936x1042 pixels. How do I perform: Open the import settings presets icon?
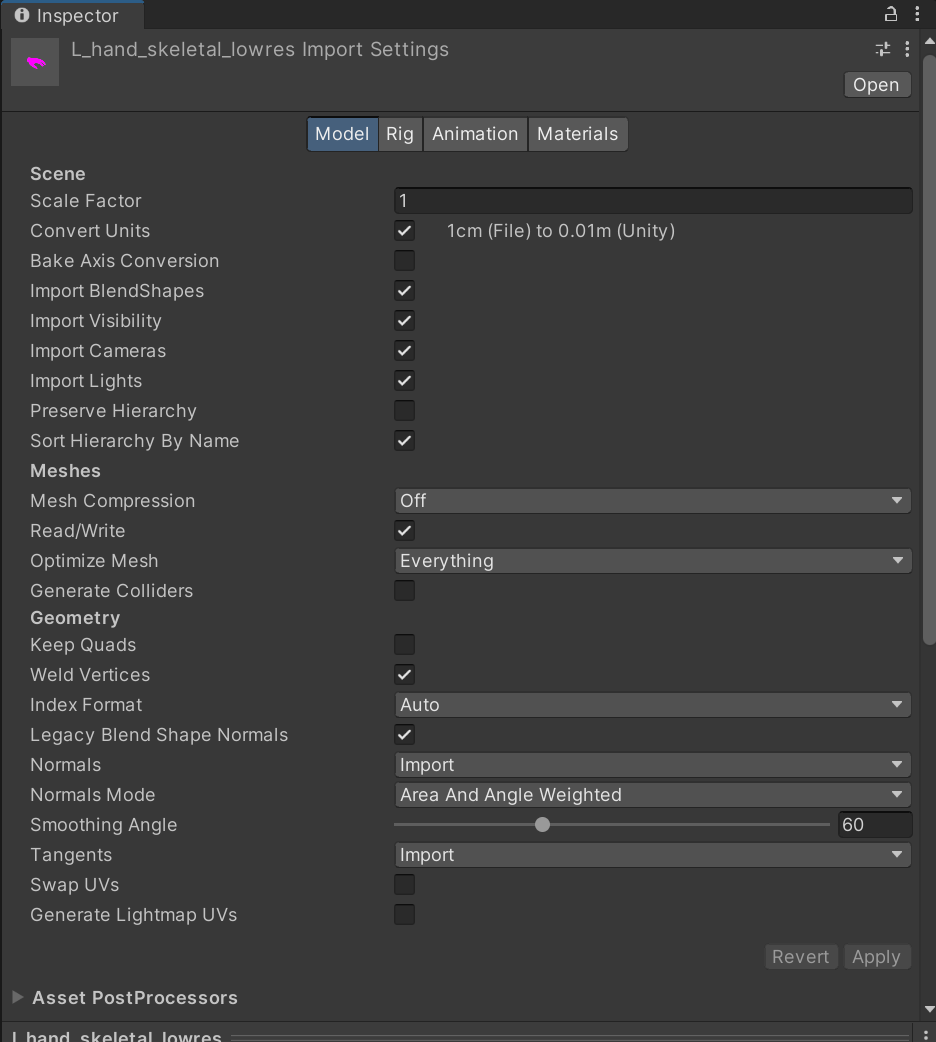point(883,49)
